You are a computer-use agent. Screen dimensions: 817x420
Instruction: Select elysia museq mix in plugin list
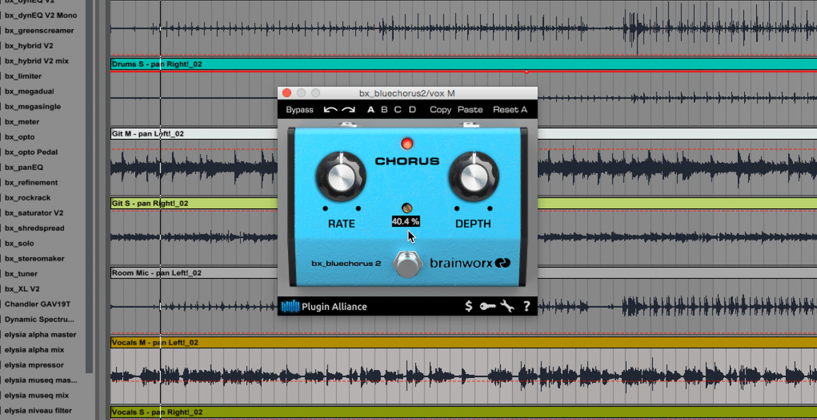coord(36,395)
